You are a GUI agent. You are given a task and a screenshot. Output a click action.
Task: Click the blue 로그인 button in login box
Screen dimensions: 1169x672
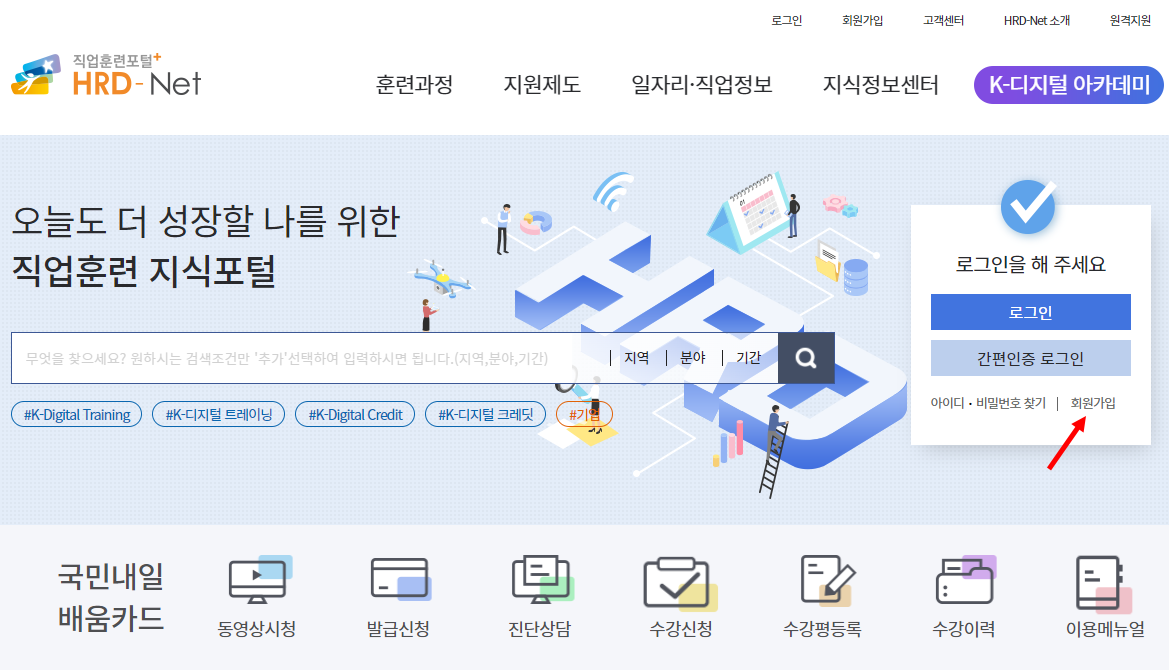tap(1030, 313)
